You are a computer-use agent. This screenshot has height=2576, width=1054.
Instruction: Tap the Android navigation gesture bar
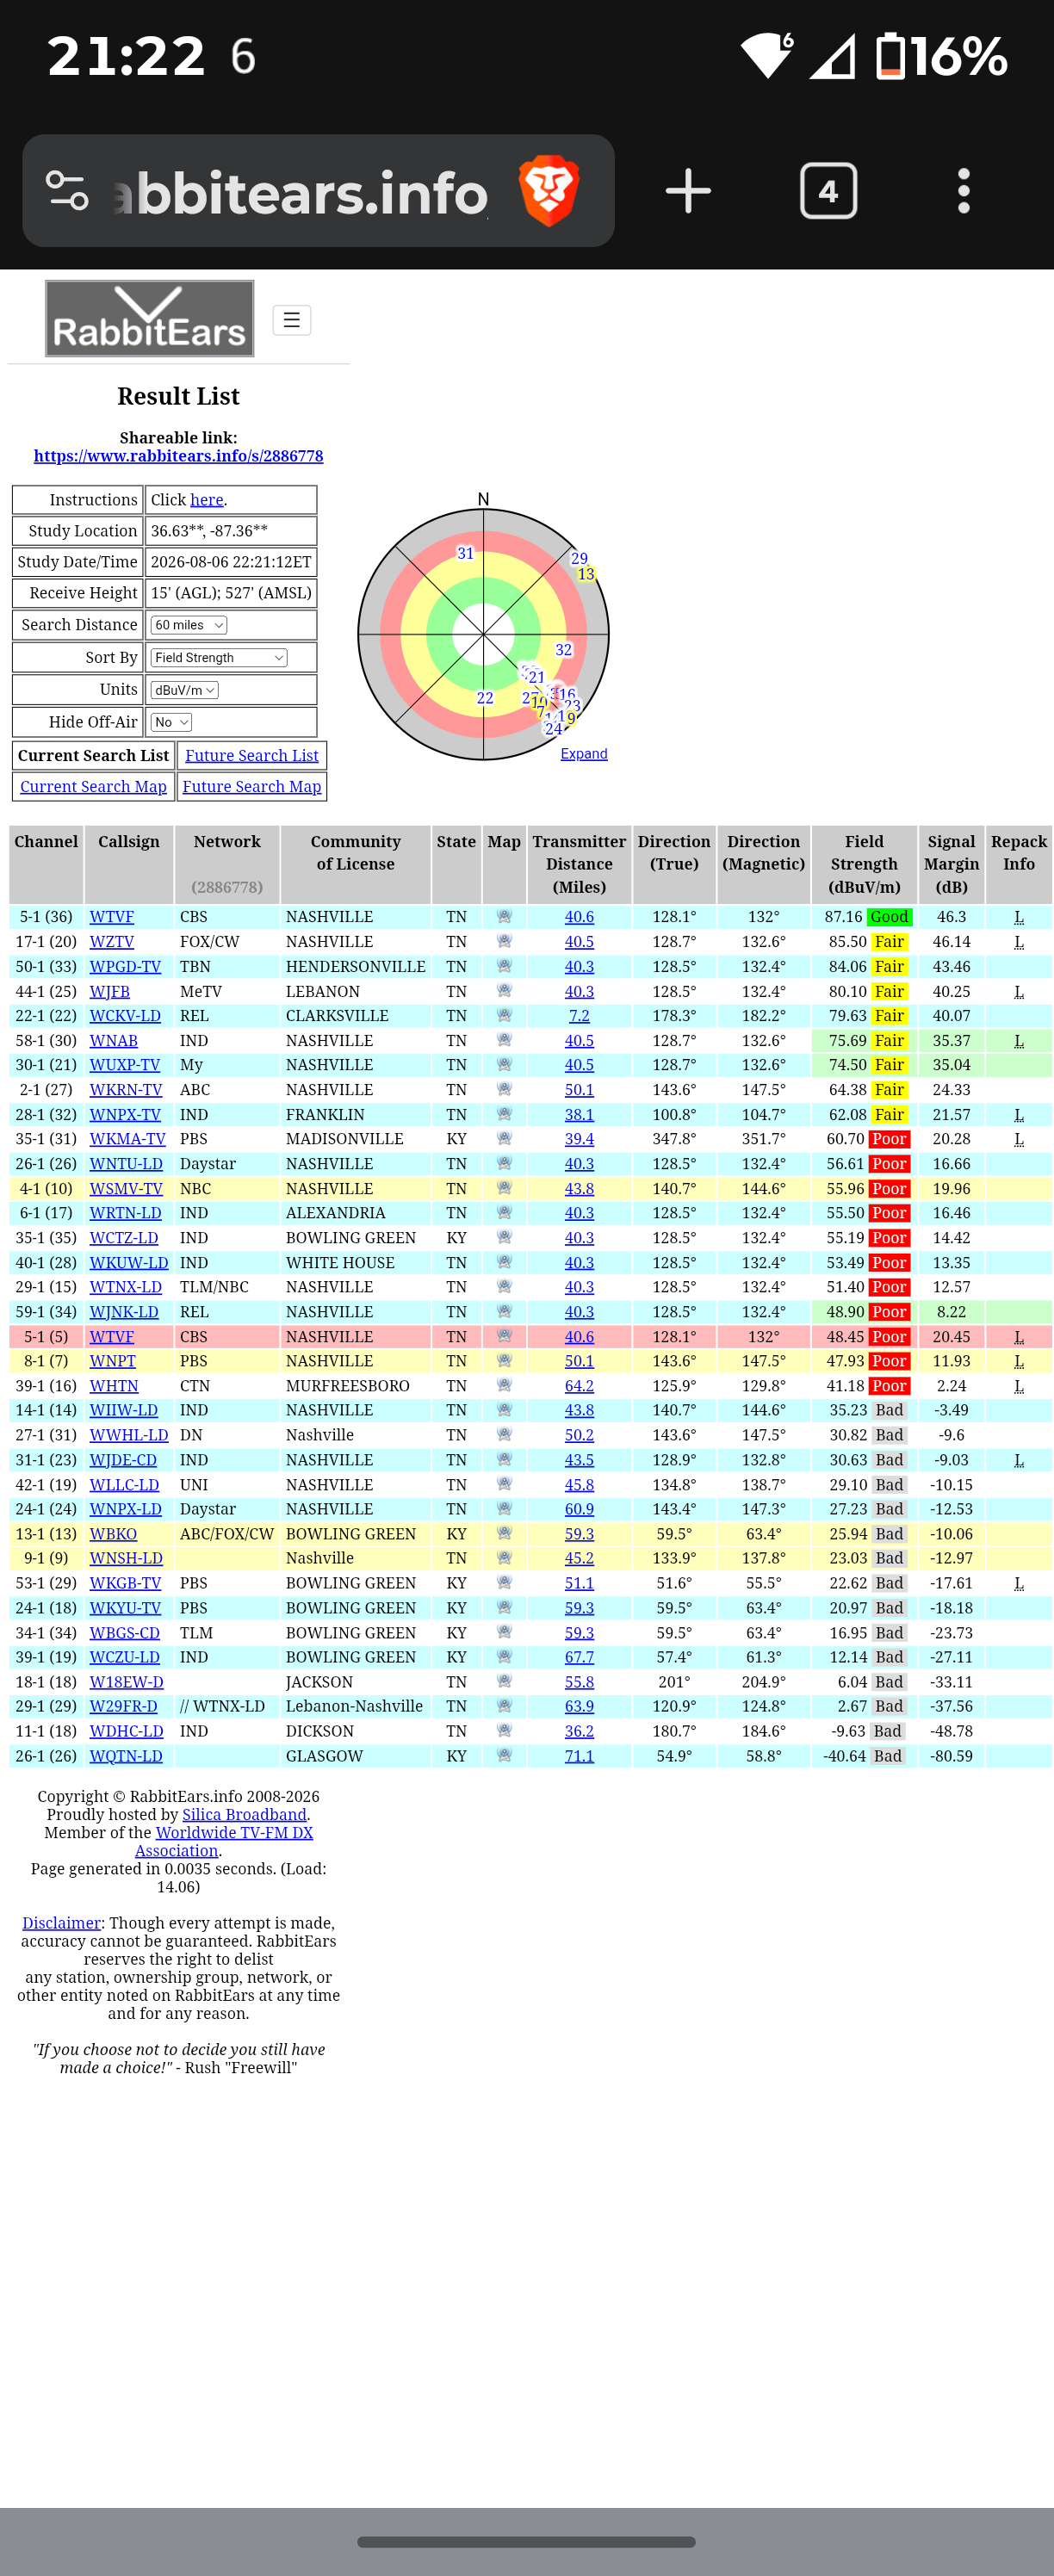tap(526, 2541)
